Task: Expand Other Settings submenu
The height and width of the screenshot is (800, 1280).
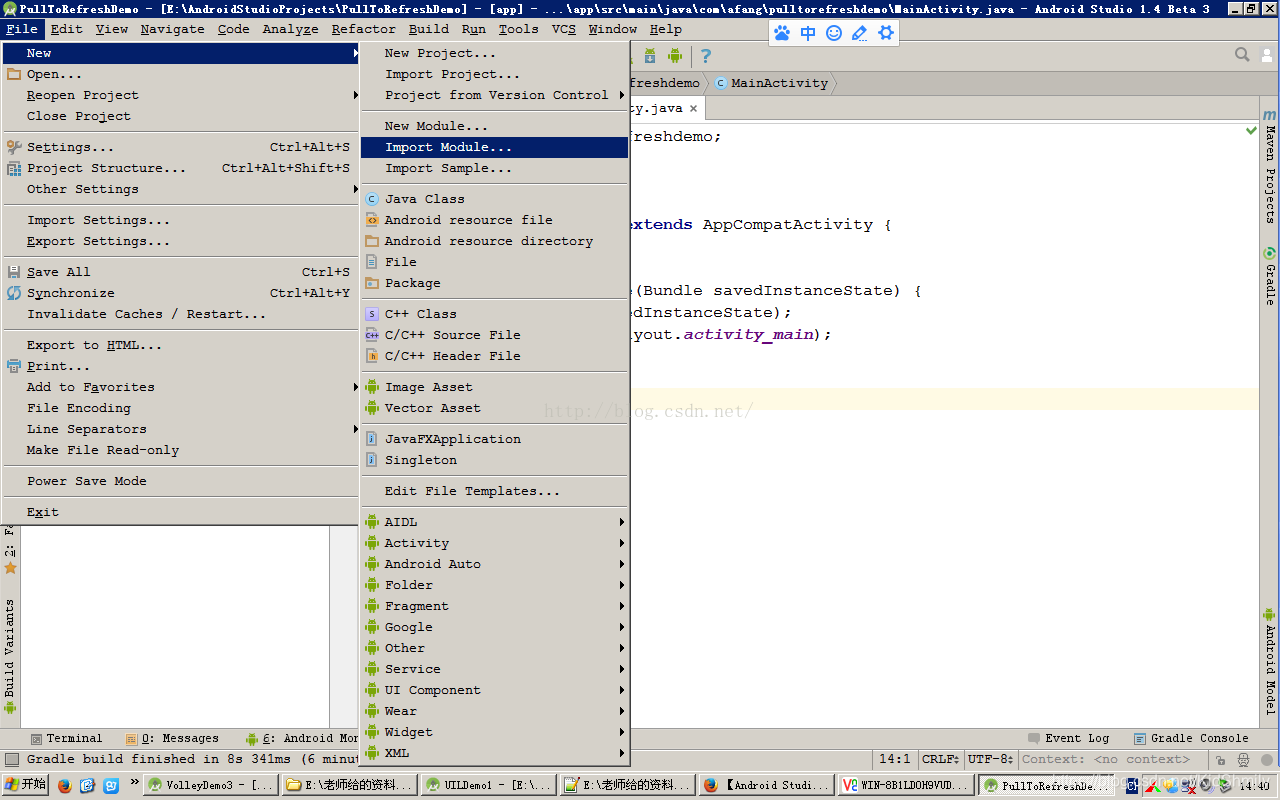Action: (181, 189)
